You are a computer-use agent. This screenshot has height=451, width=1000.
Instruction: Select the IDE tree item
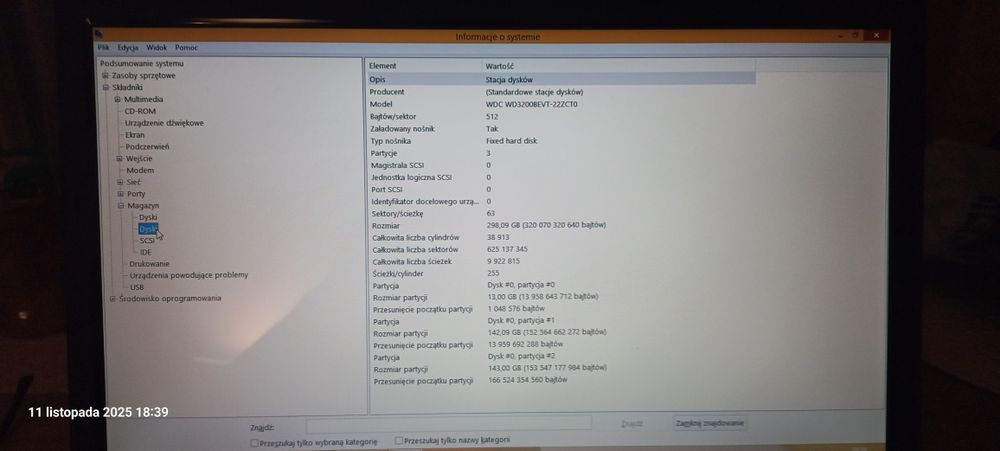(x=146, y=253)
